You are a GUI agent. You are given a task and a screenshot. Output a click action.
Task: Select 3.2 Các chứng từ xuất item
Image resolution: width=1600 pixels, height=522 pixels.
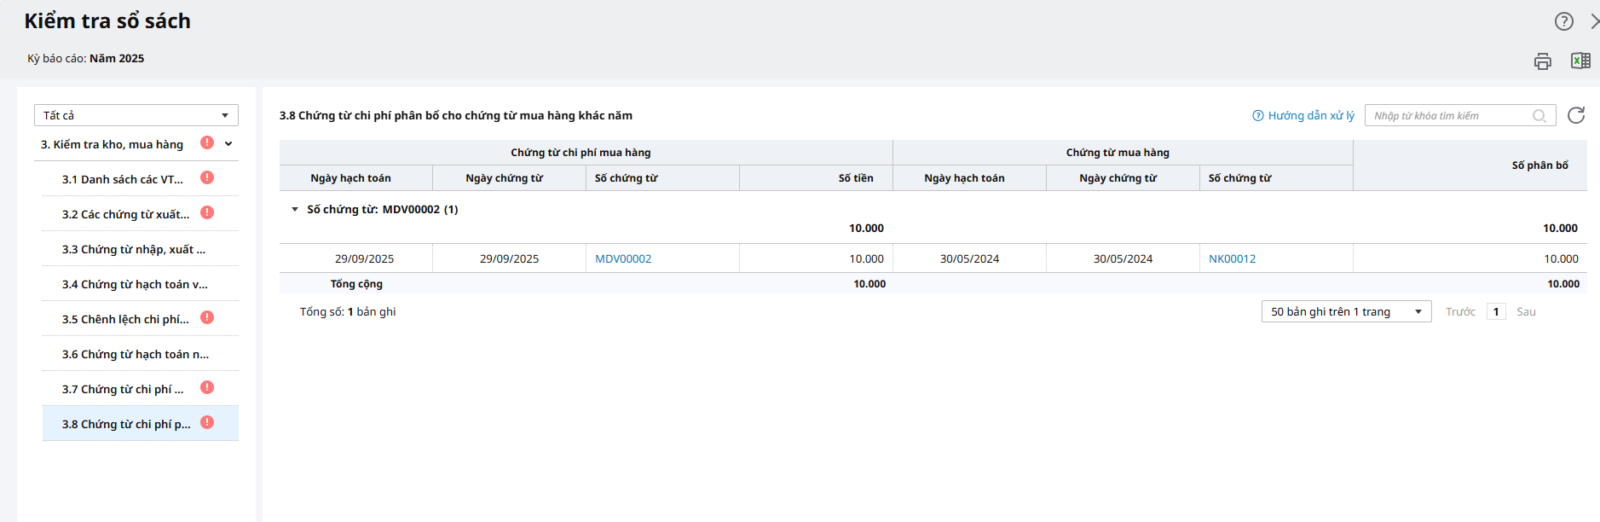125,214
